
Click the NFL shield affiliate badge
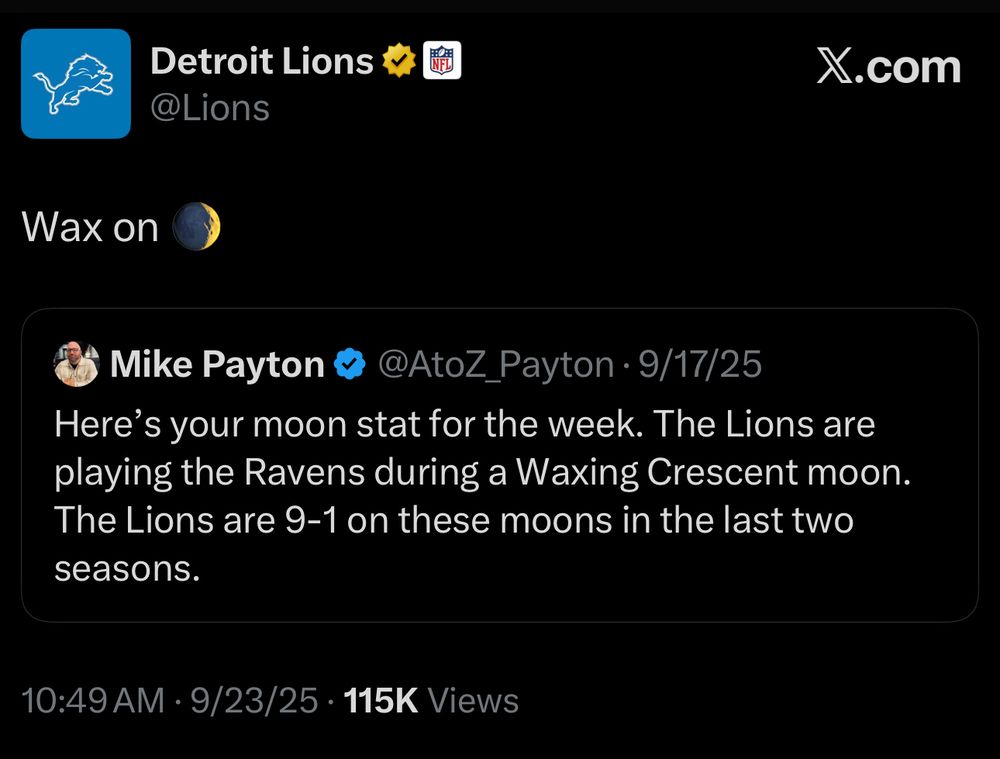[441, 62]
